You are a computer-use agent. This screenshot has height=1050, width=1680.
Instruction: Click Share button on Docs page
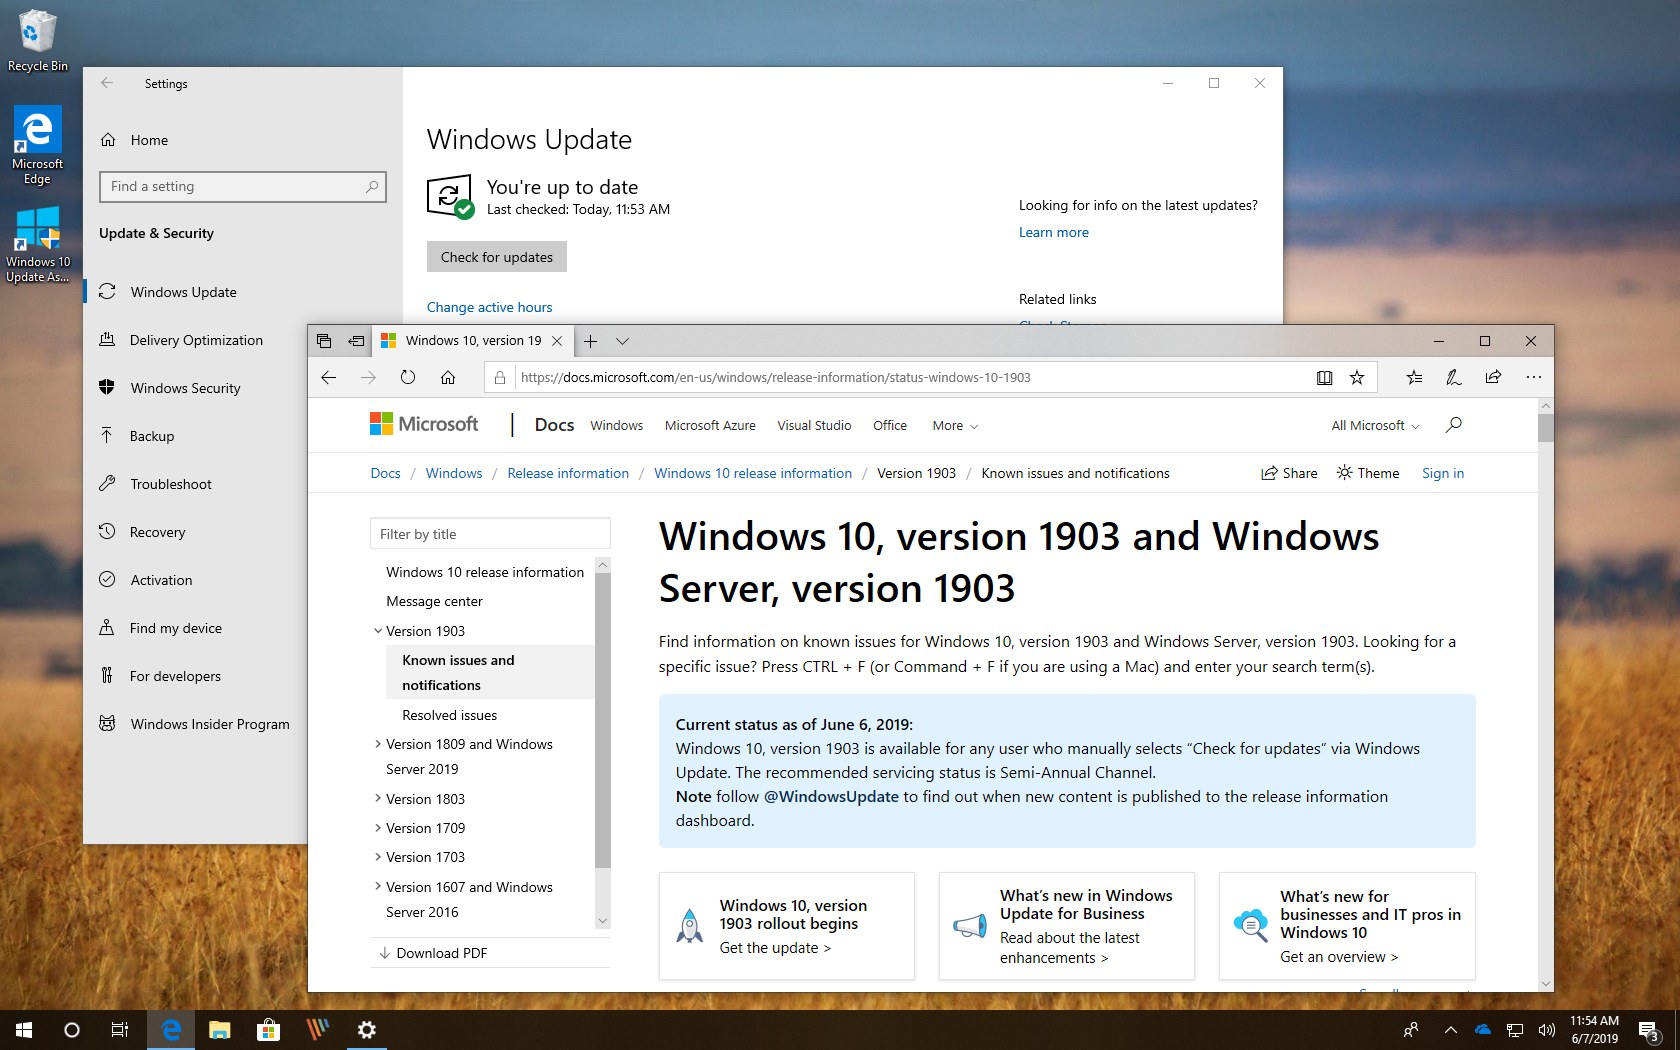pos(1289,473)
